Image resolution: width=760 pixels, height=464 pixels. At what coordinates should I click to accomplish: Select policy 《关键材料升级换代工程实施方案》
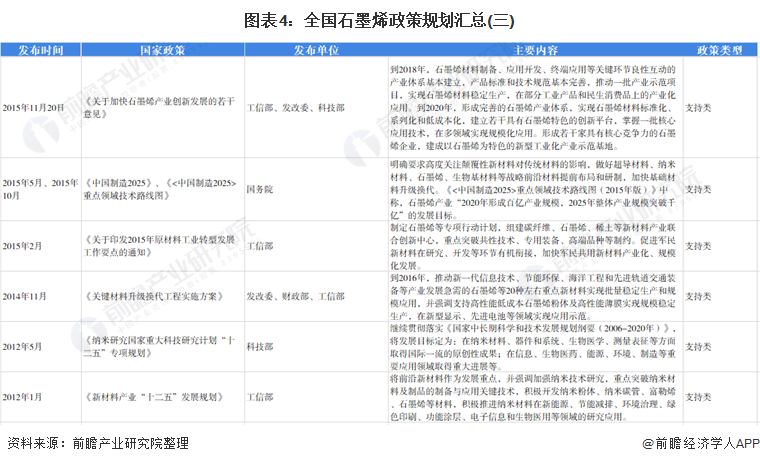154,296
